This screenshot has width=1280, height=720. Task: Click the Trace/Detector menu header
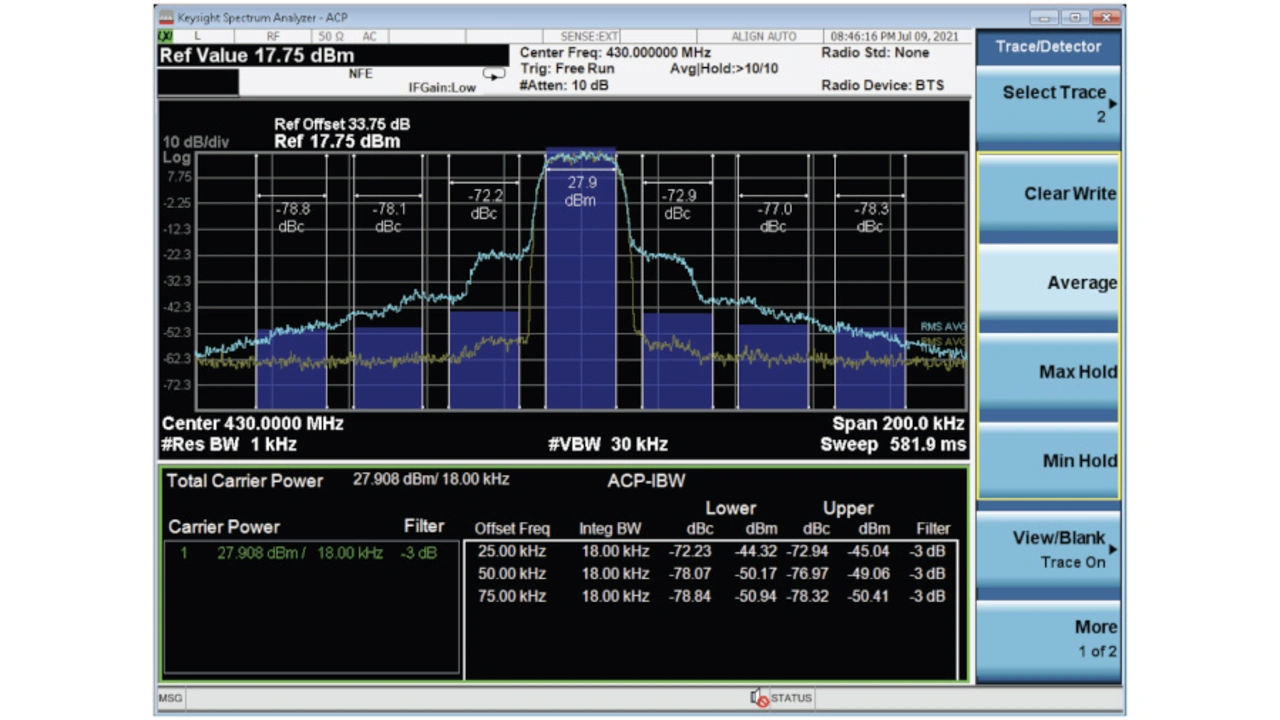1048,47
